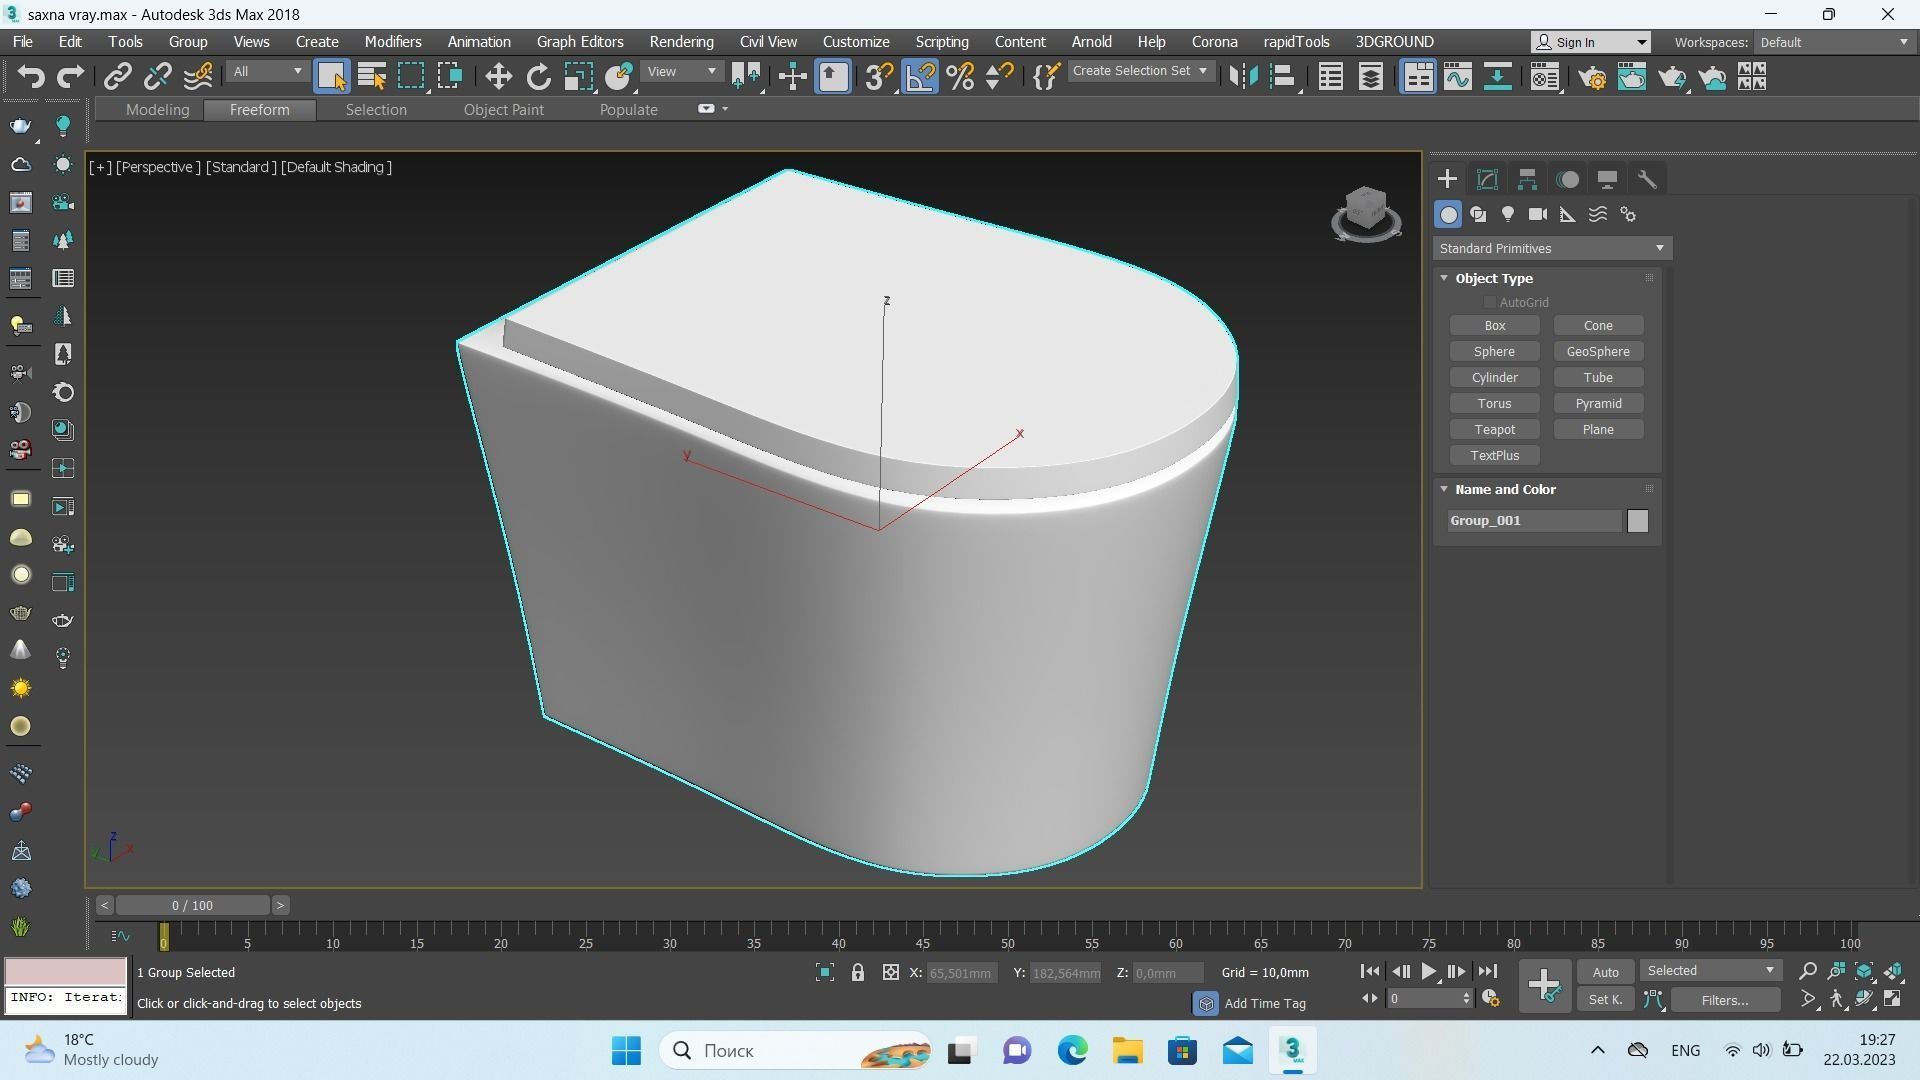Screen dimensions: 1920x1080
Task: Click the ViewCube navigation widget
Action: 1366,213
